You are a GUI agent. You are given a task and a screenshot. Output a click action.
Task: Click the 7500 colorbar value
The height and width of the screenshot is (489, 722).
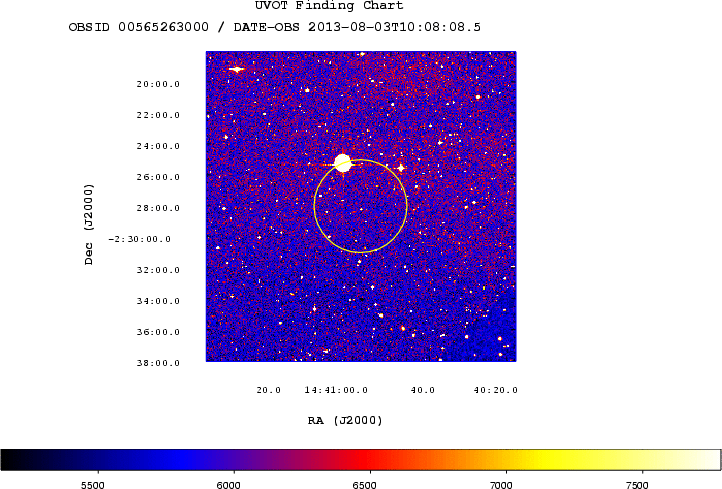click(637, 485)
